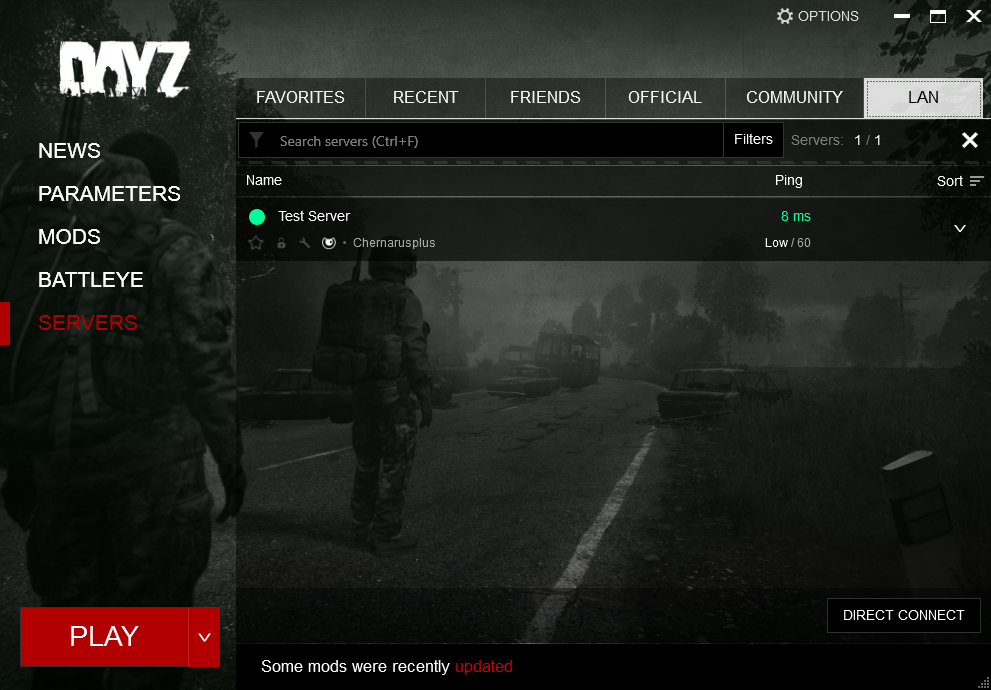Open the Mods section
This screenshot has height=690, width=991.
coord(69,237)
